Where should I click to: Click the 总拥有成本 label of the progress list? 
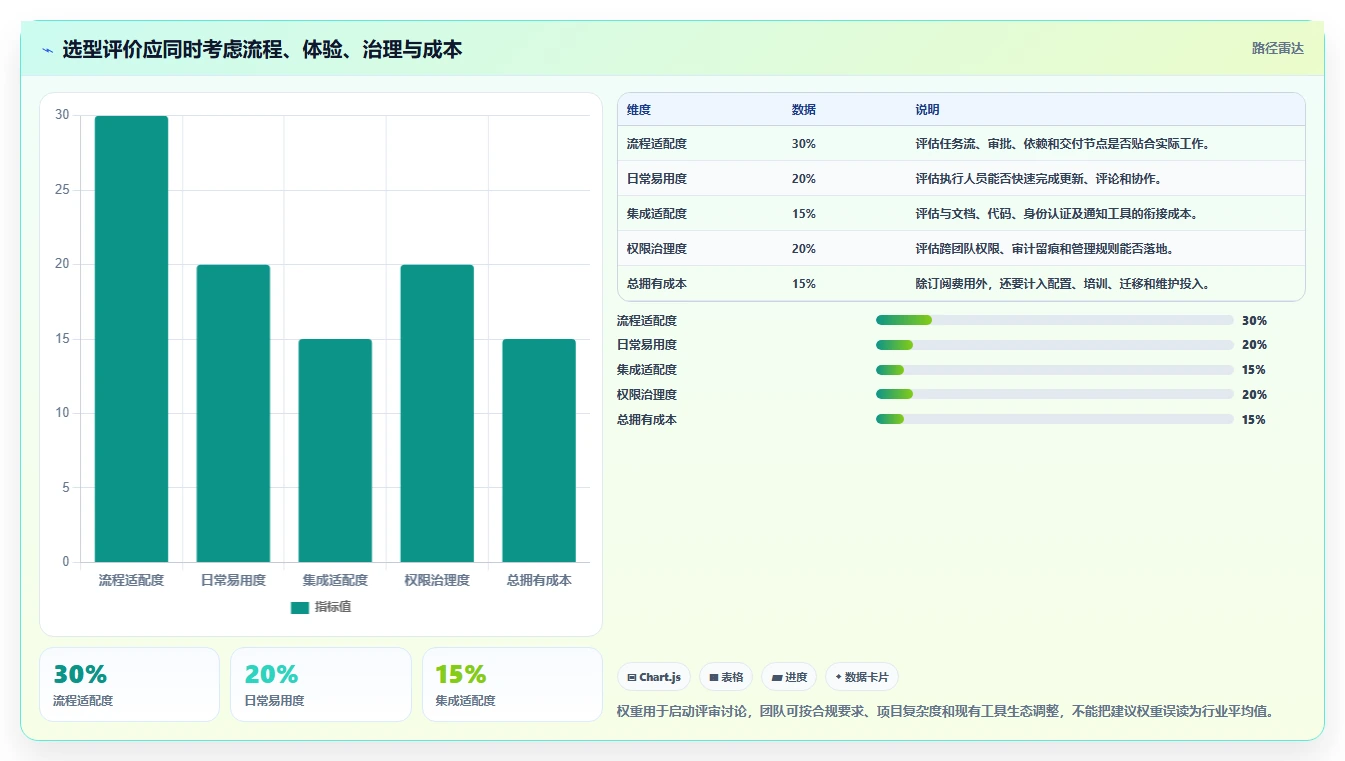pyautogui.click(x=647, y=420)
